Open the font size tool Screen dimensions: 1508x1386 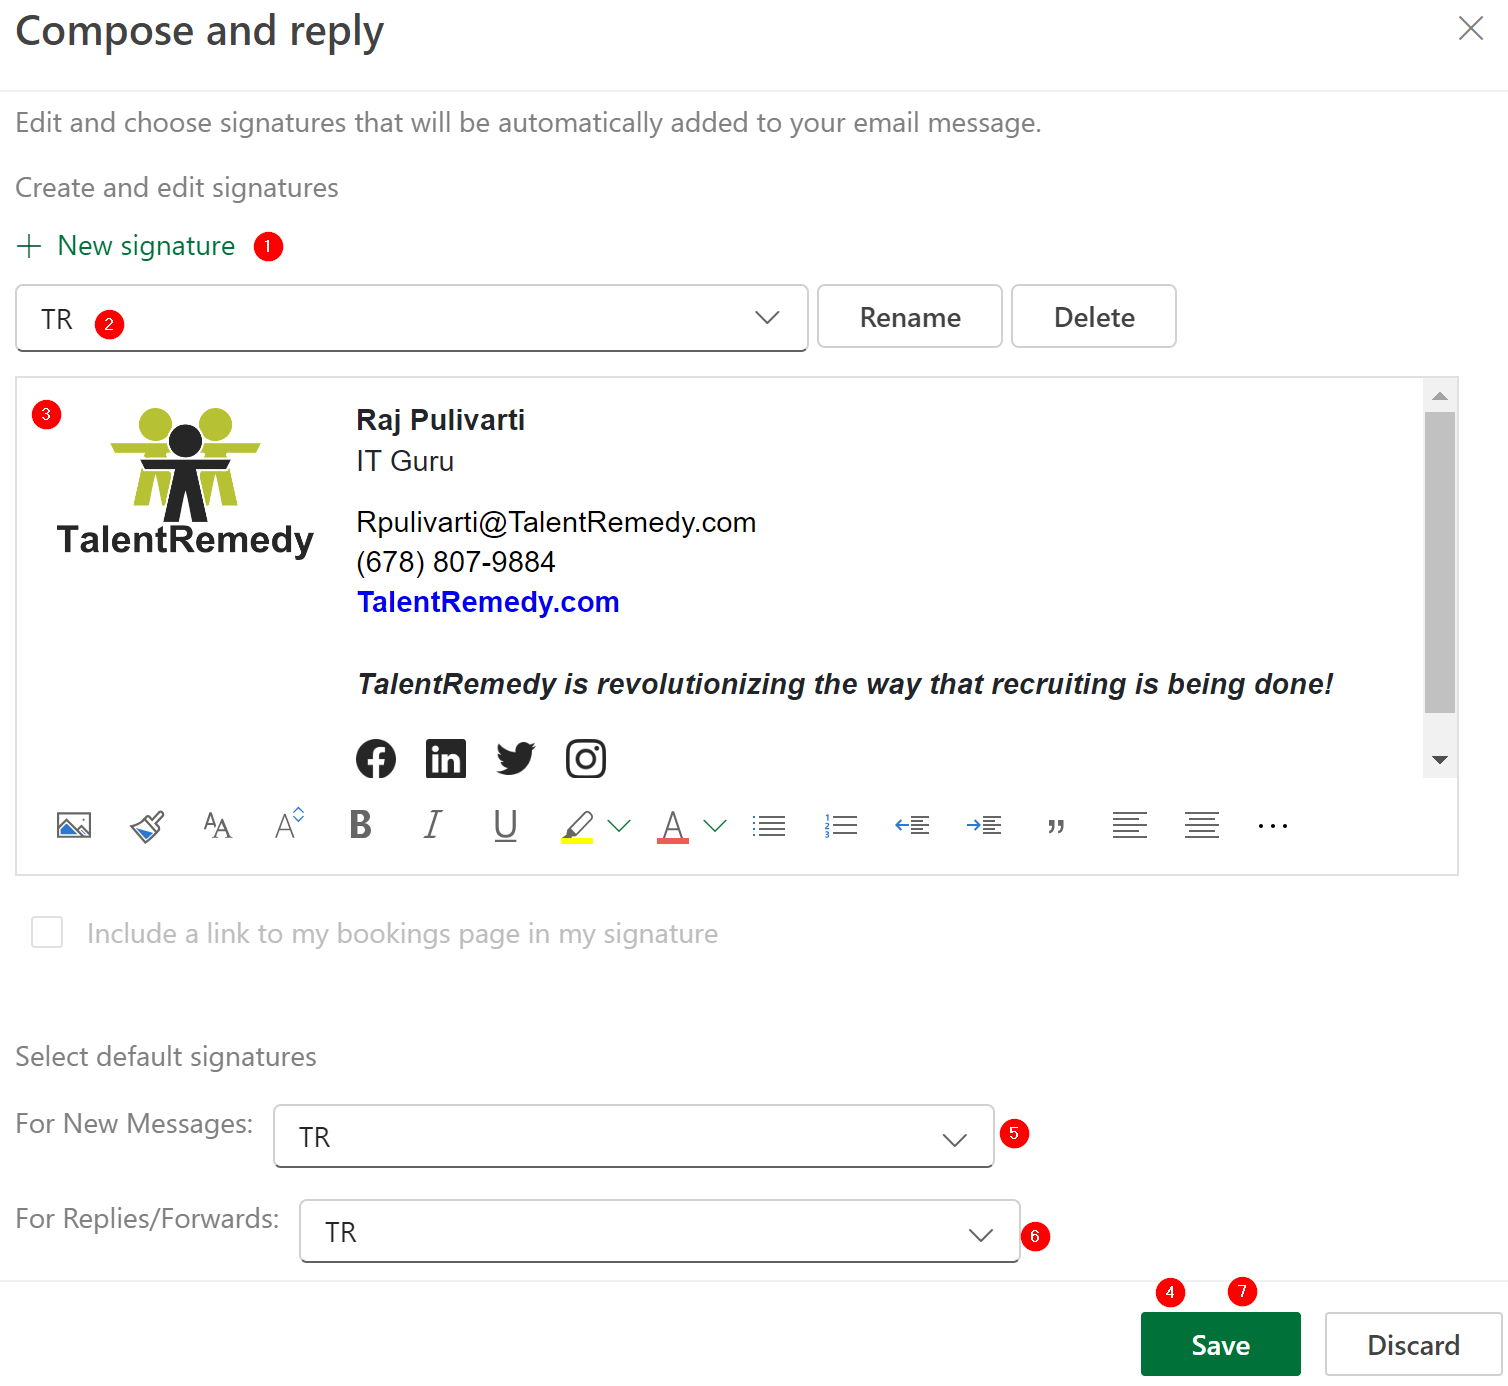click(x=217, y=826)
